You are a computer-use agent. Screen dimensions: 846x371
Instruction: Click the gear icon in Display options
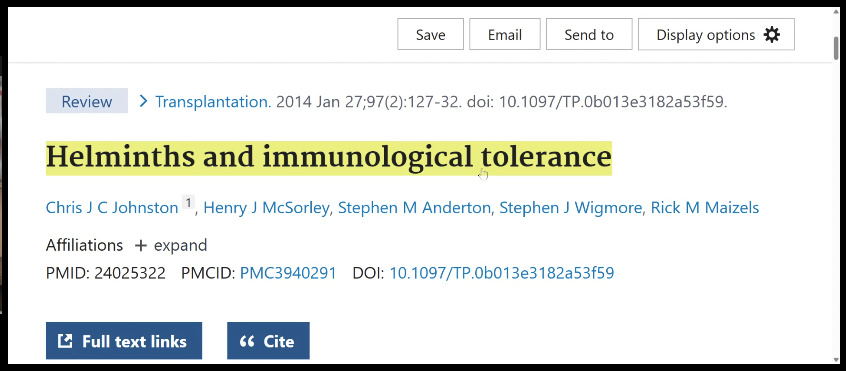point(772,35)
